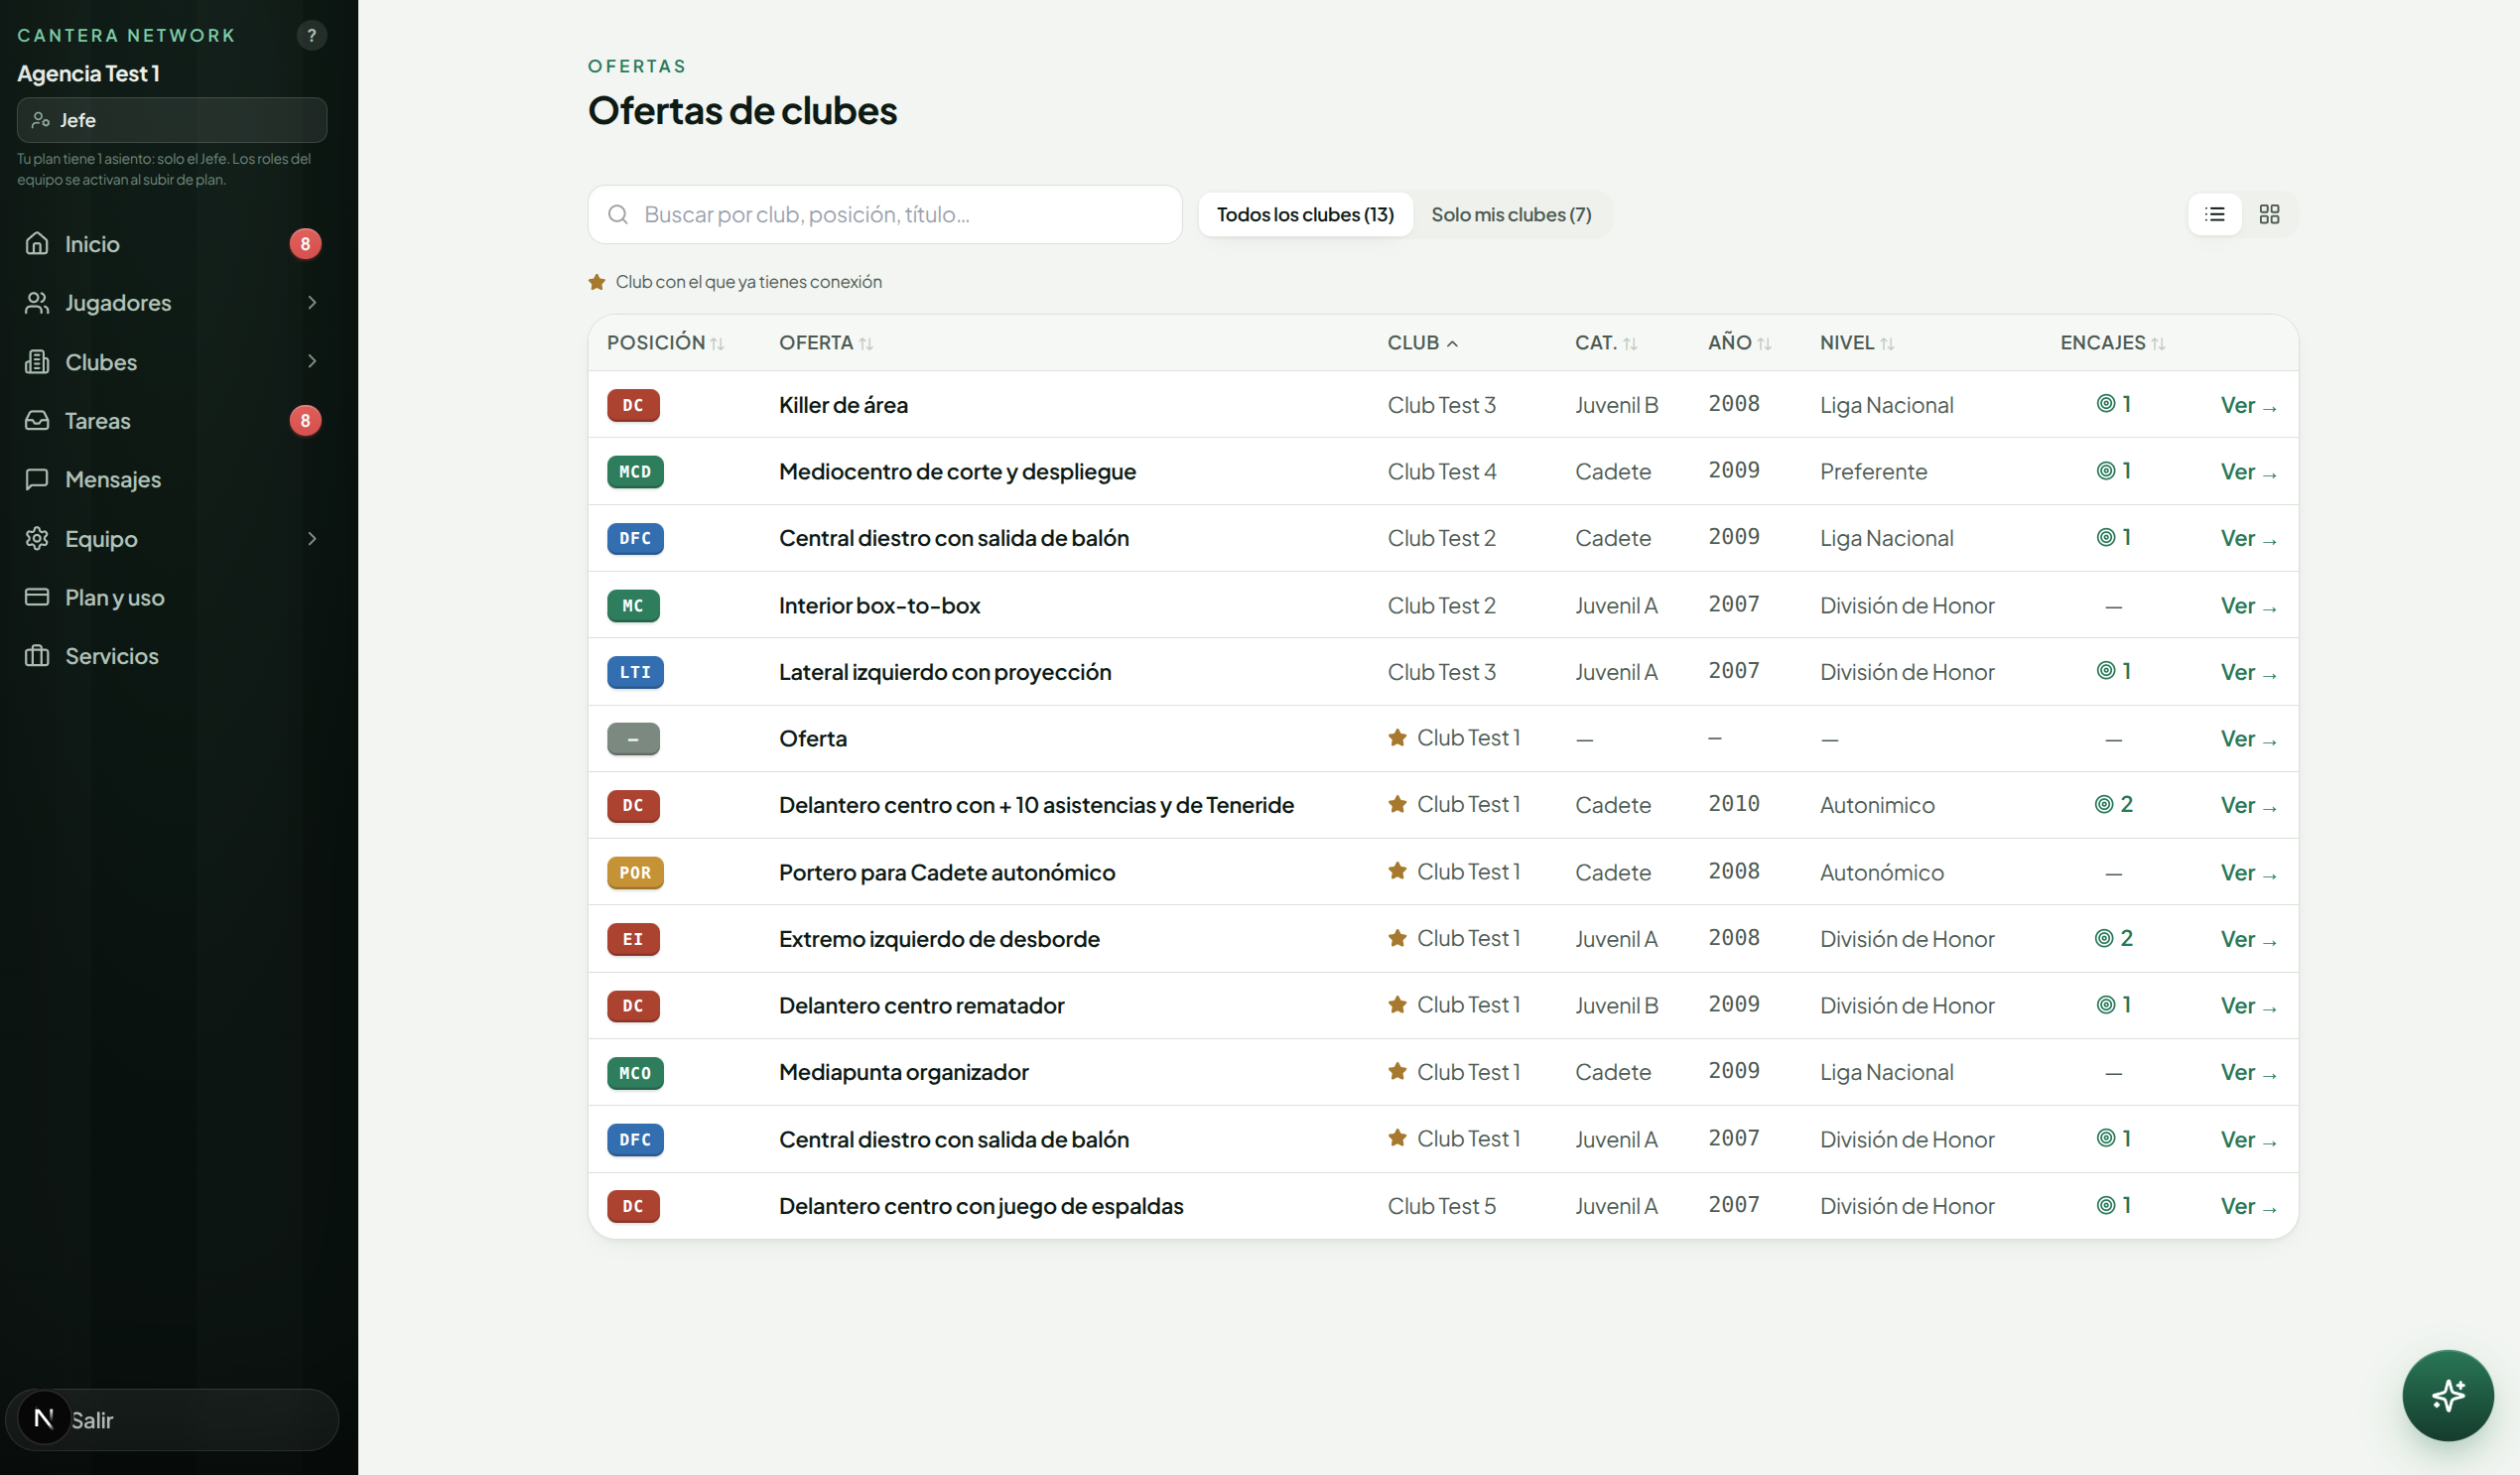Click the Servicios briefcase icon
This screenshot has height=1475, width=2520.
click(37, 656)
